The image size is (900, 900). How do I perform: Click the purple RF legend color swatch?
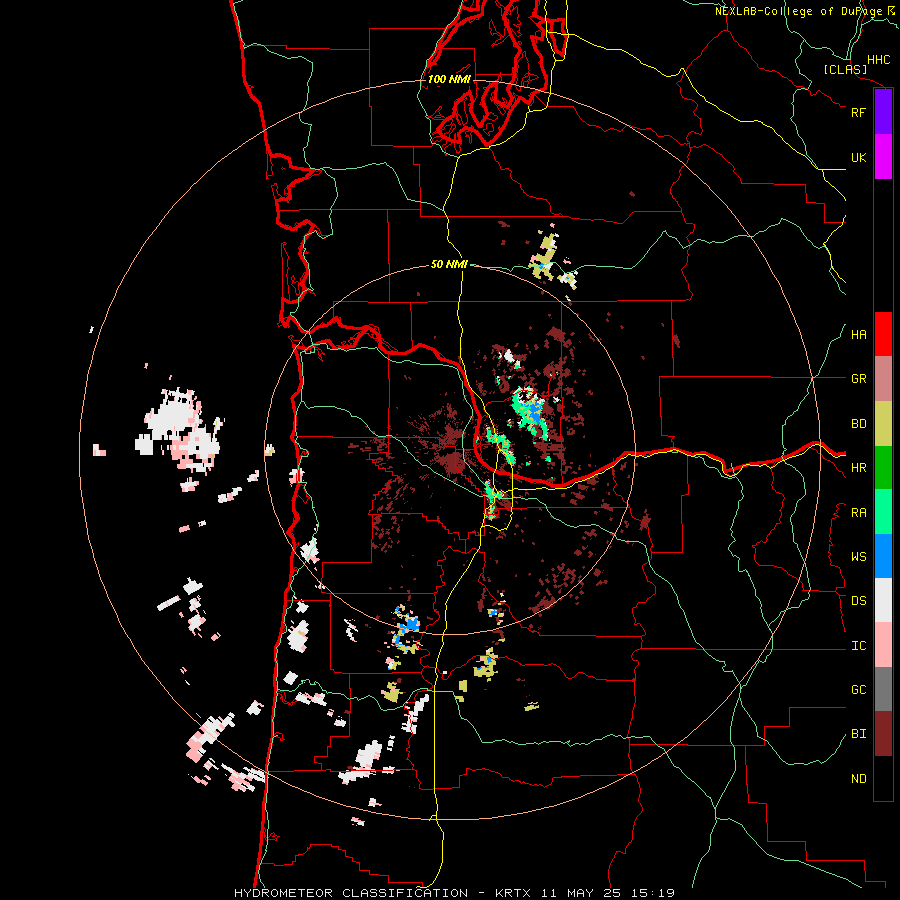883,112
